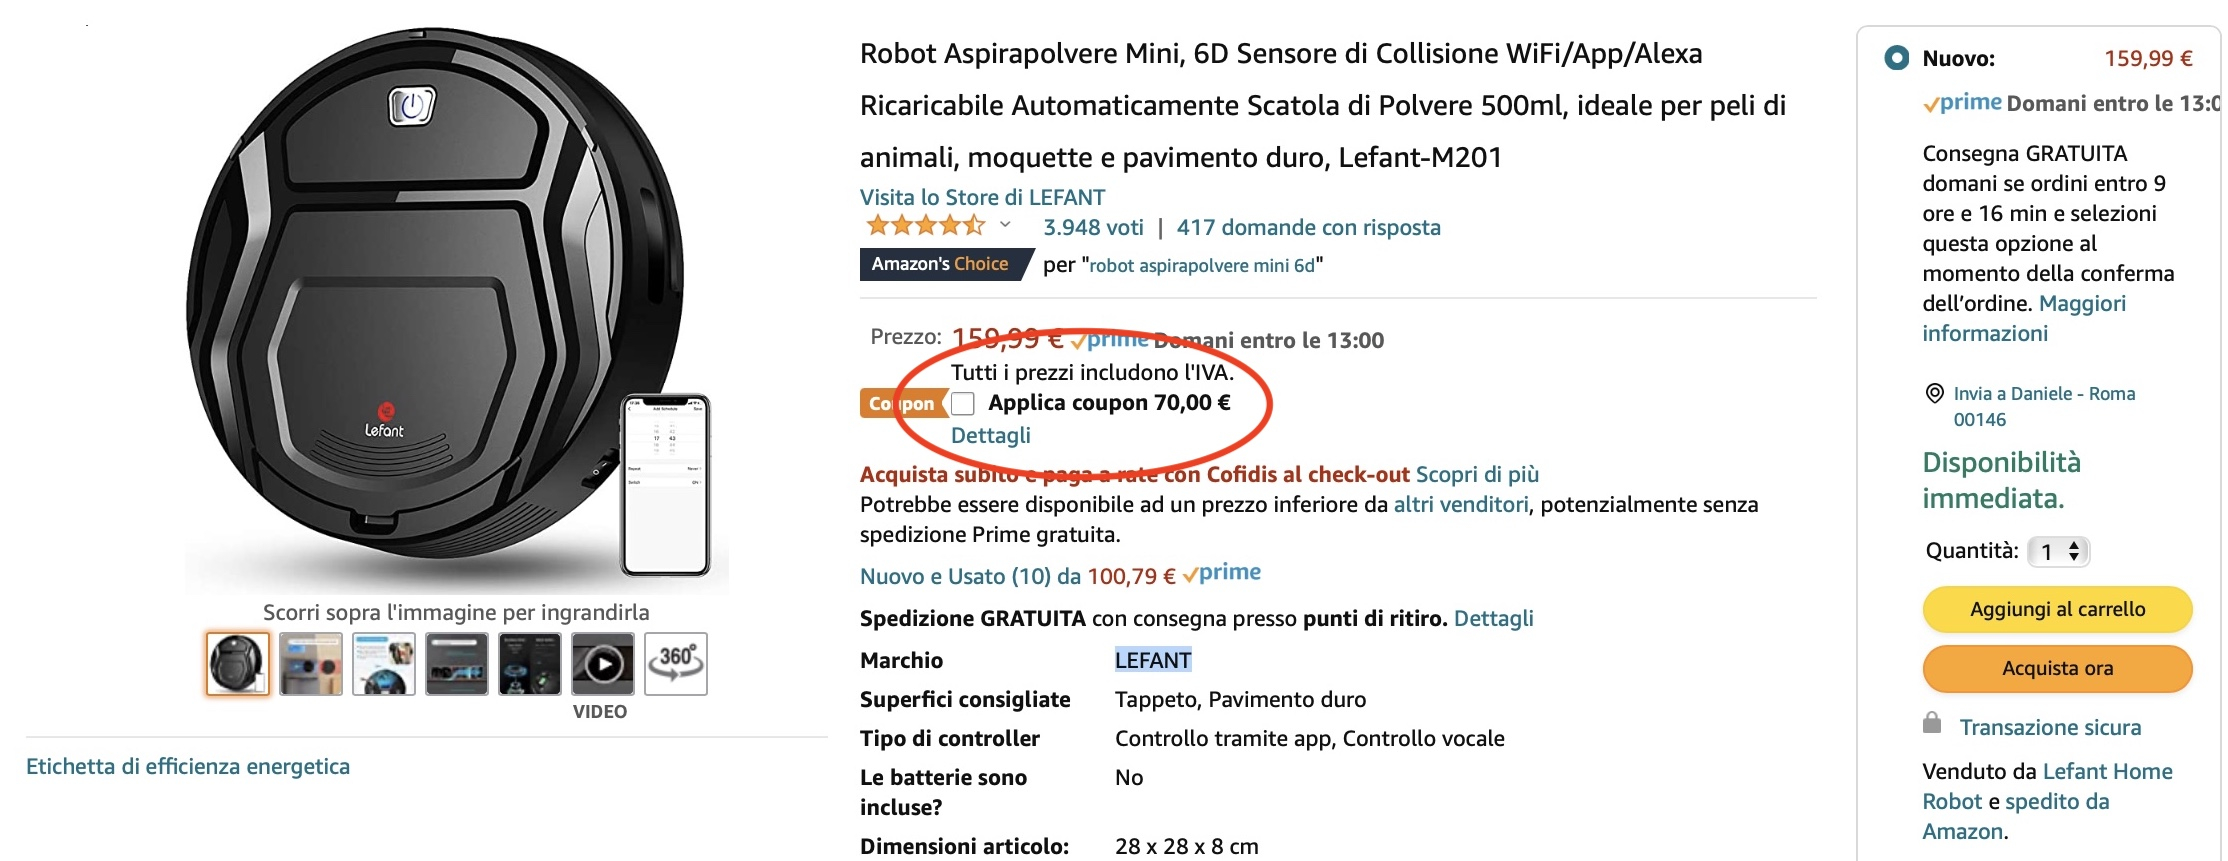
Task: Click the orange Coupon badge
Action: 901,403
